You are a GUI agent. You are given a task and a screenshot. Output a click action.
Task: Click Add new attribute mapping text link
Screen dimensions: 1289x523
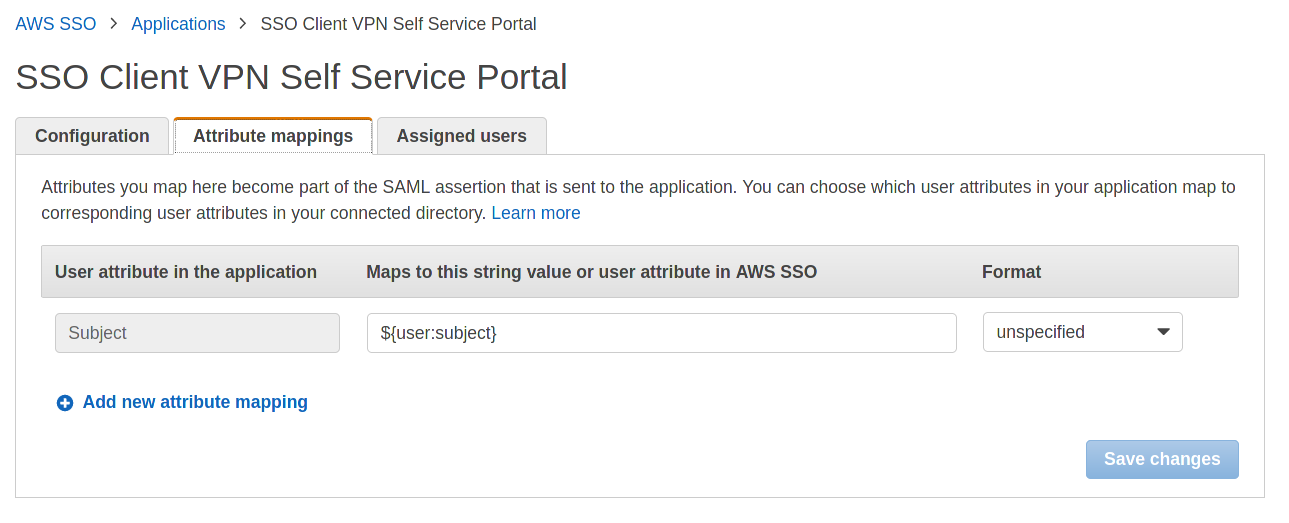(195, 402)
